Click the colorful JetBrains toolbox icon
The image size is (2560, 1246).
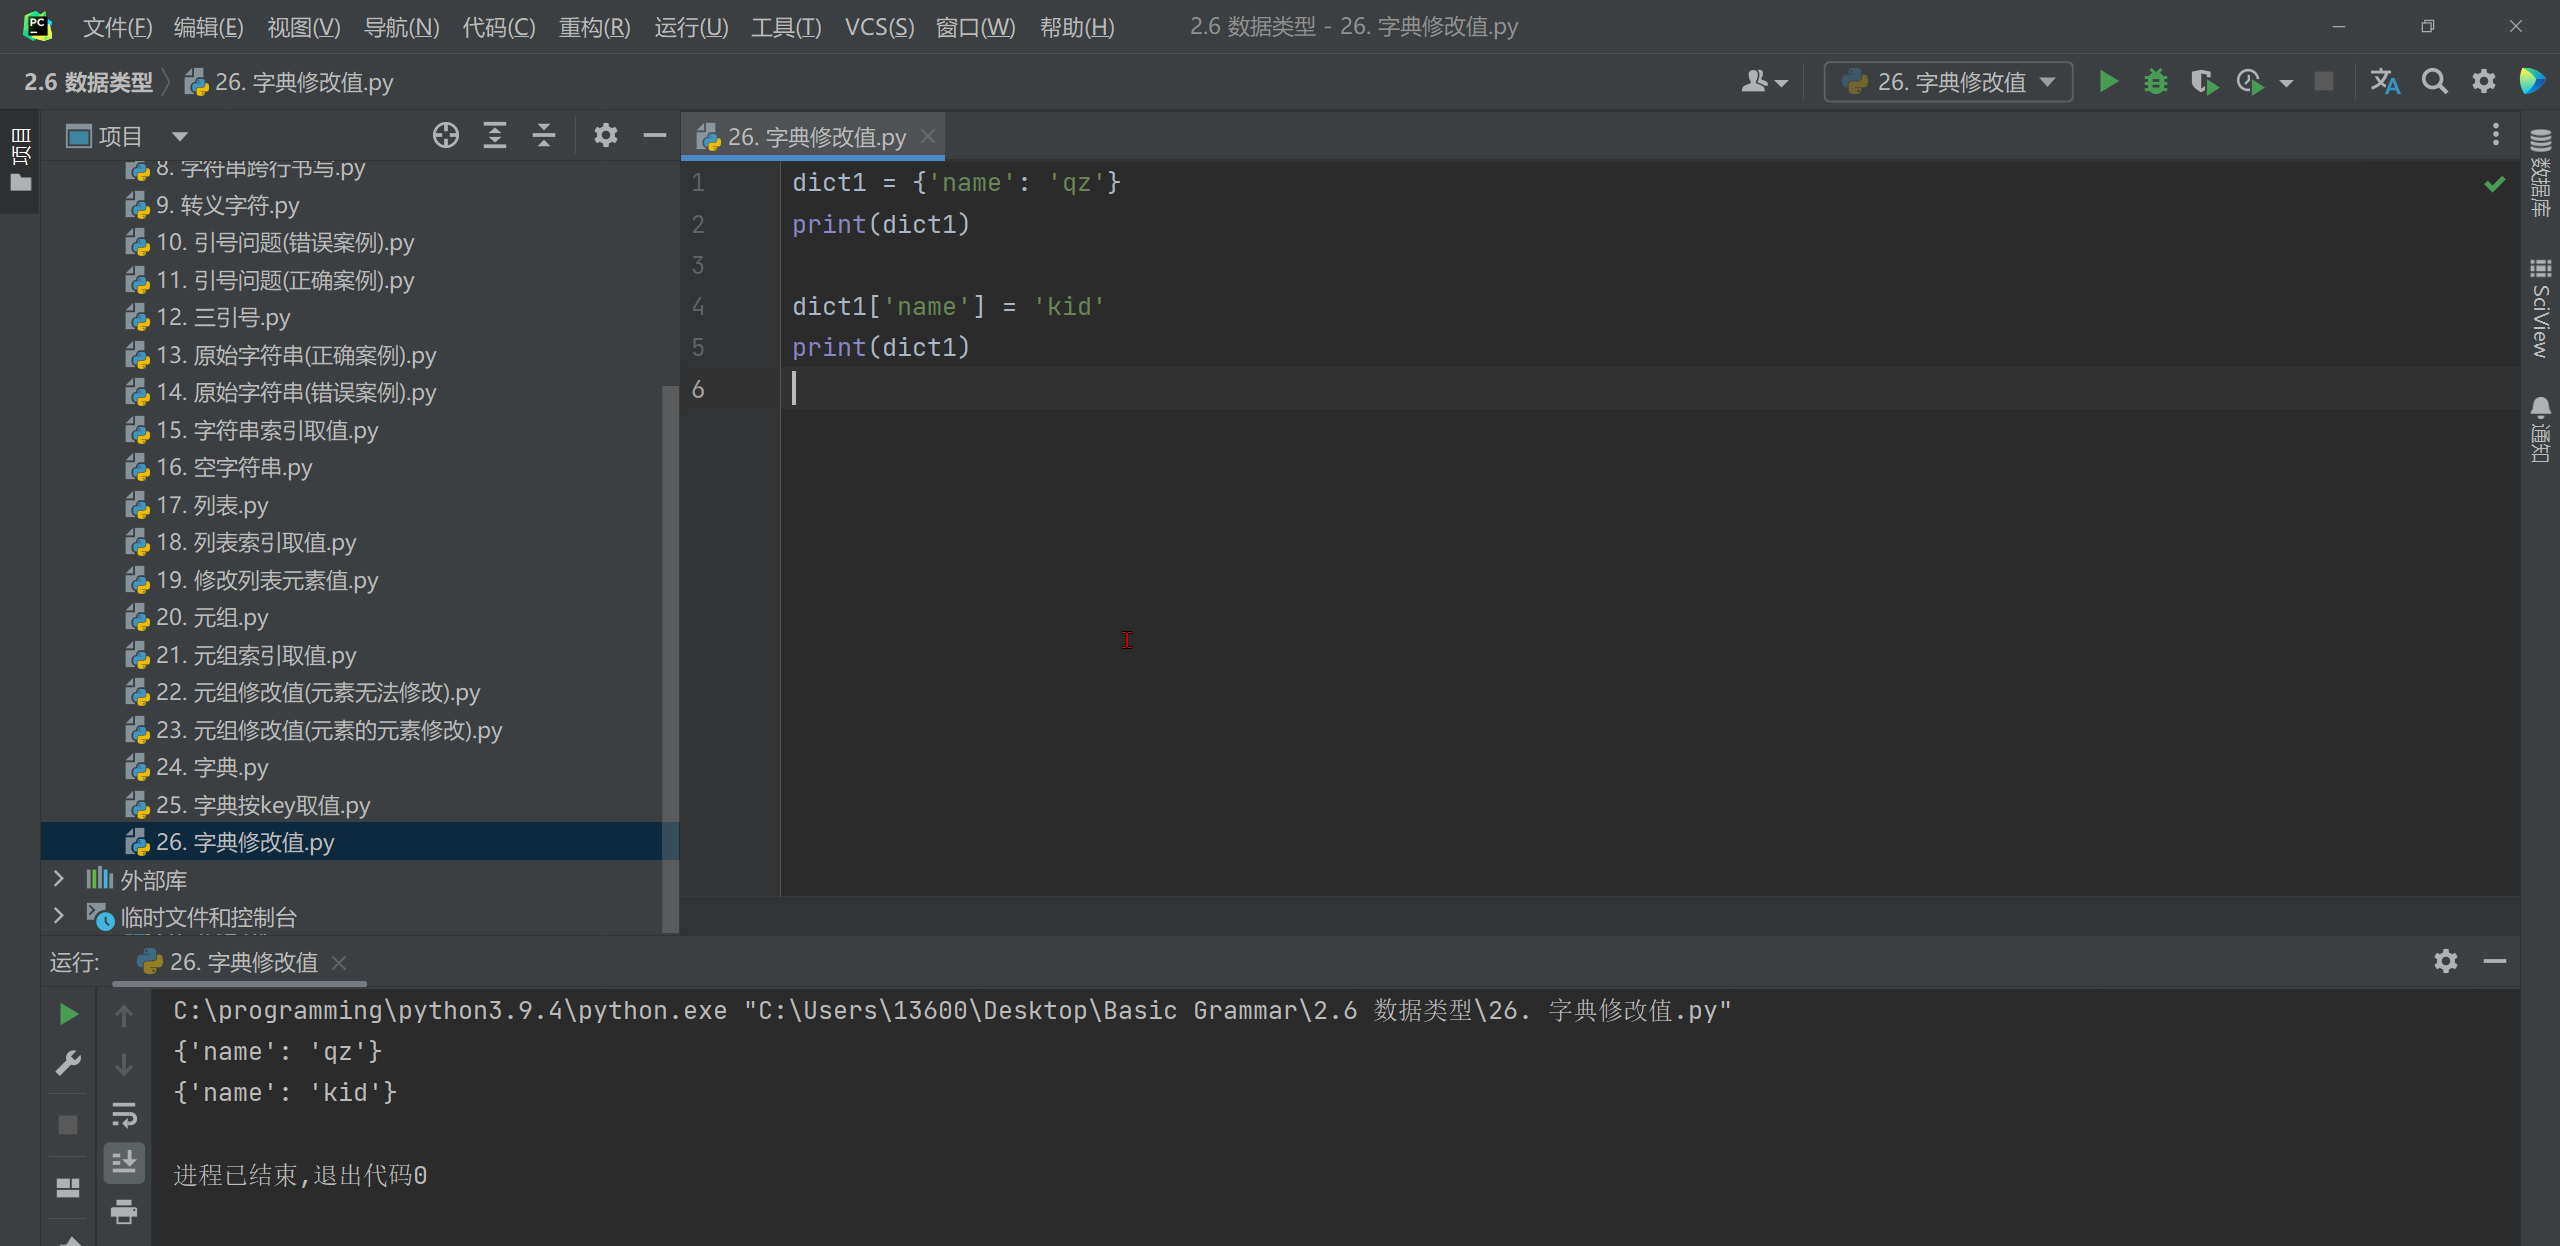click(x=2531, y=81)
